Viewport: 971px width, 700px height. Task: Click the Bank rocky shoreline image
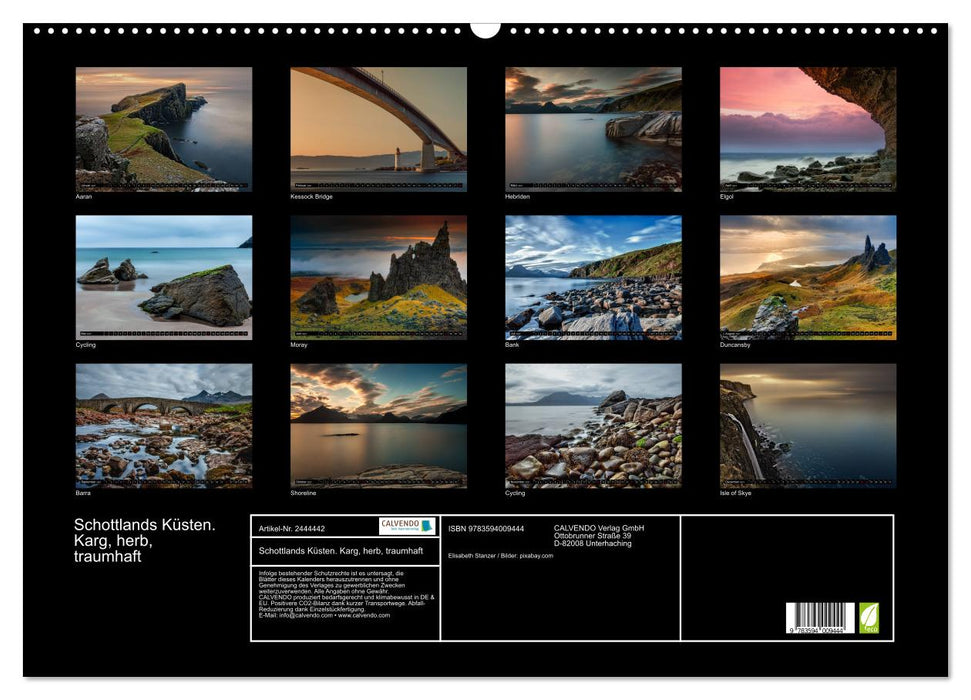click(593, 277)
